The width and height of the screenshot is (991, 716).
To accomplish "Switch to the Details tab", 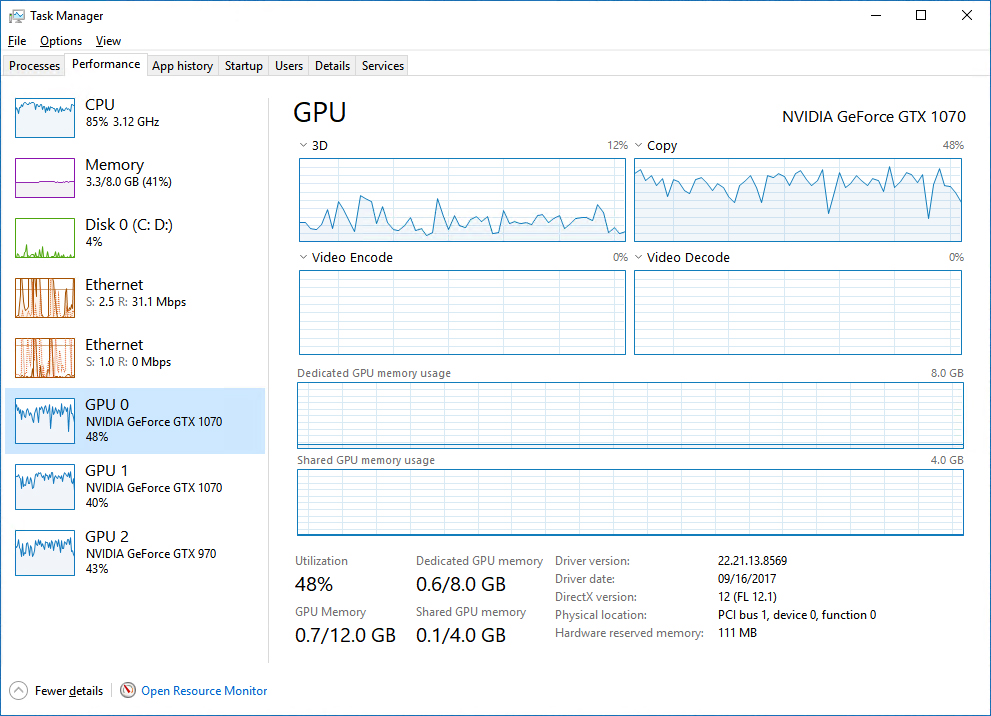I will [332, 66].
